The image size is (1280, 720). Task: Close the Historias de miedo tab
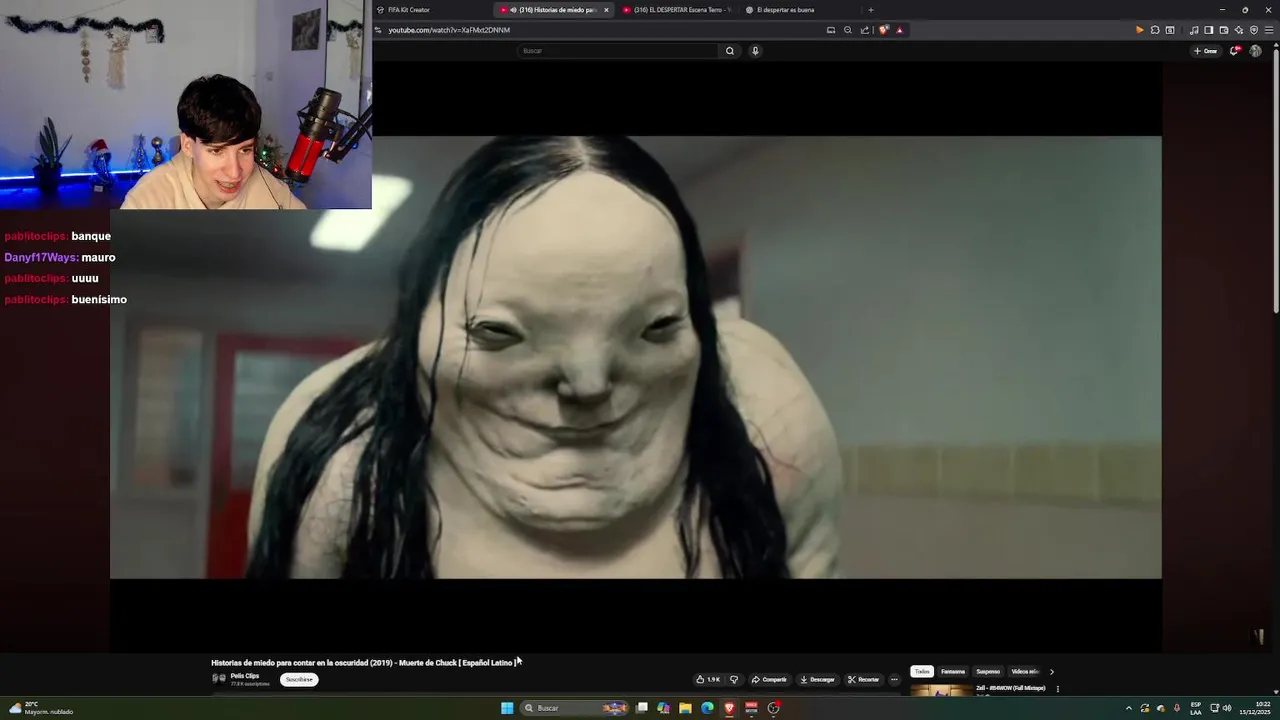(606, 10)
